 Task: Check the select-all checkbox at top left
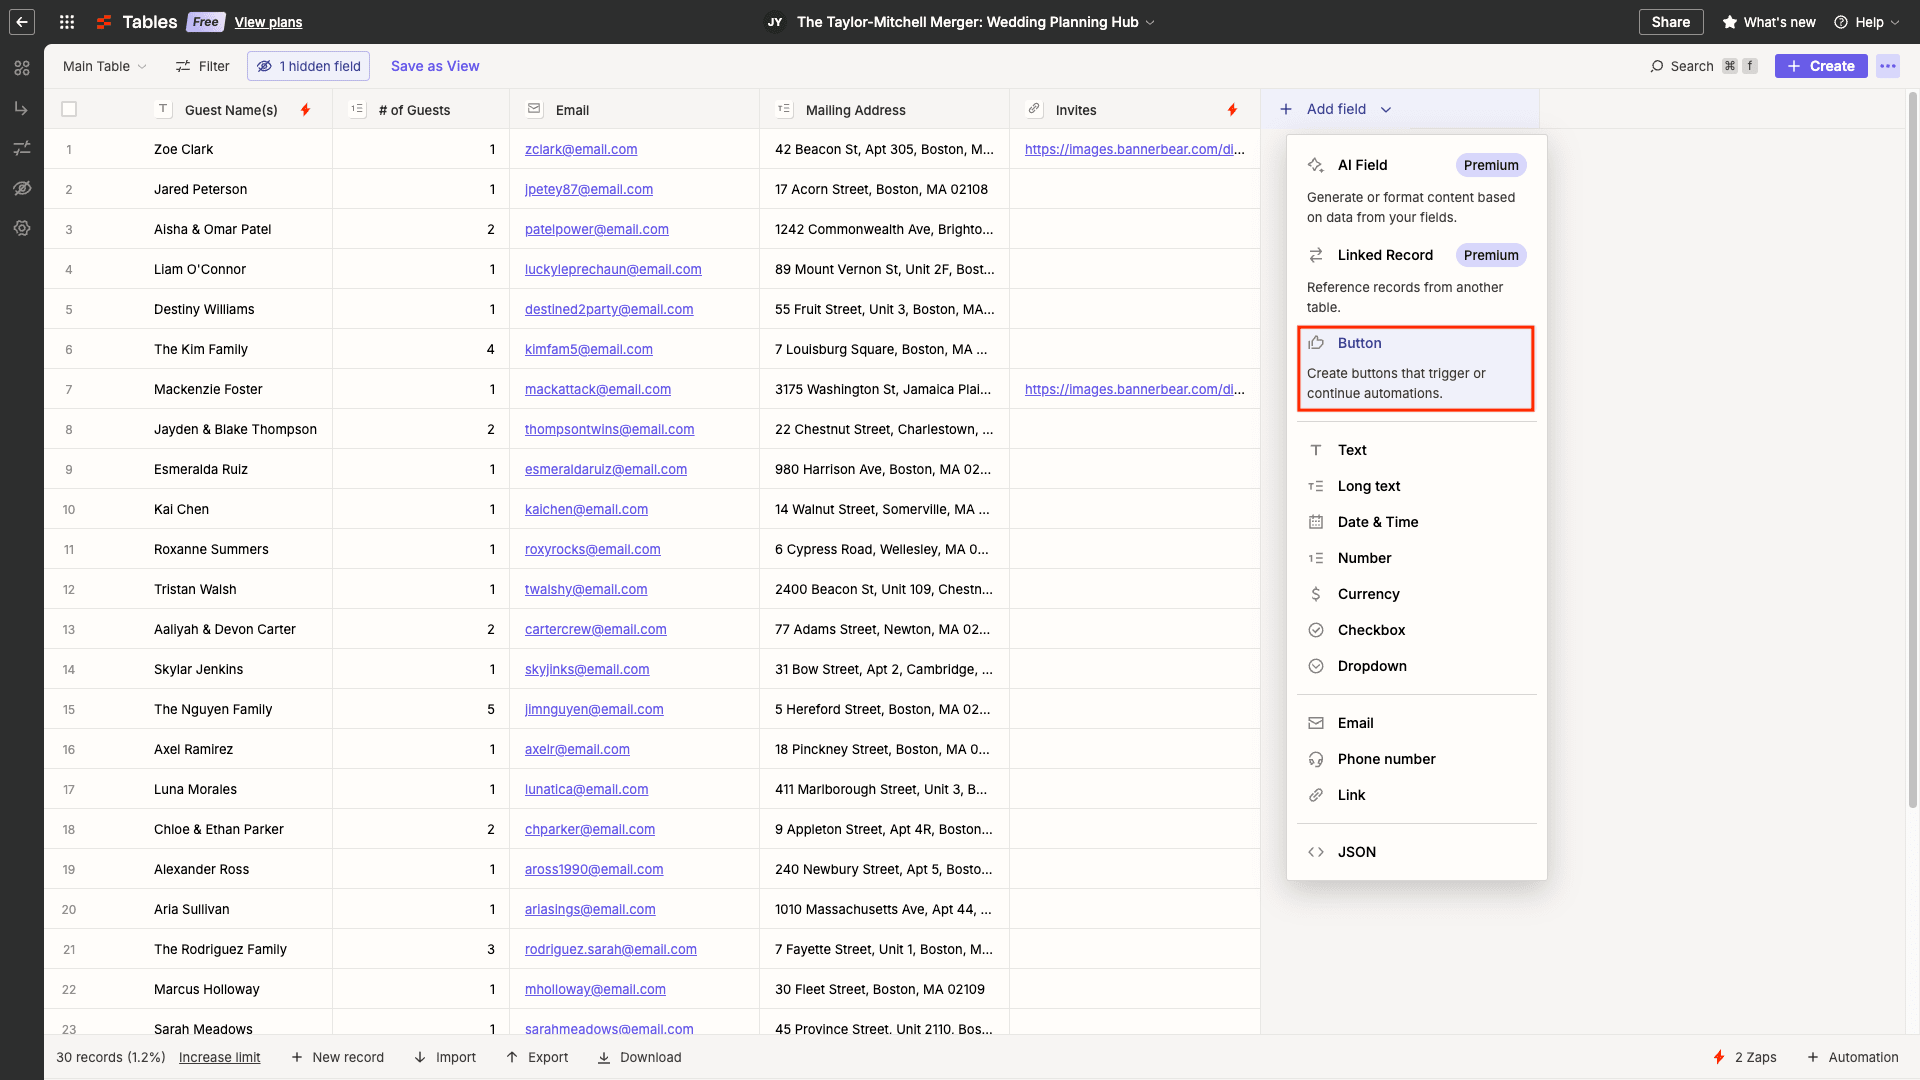pyautogui.click(x=69, y=109)
